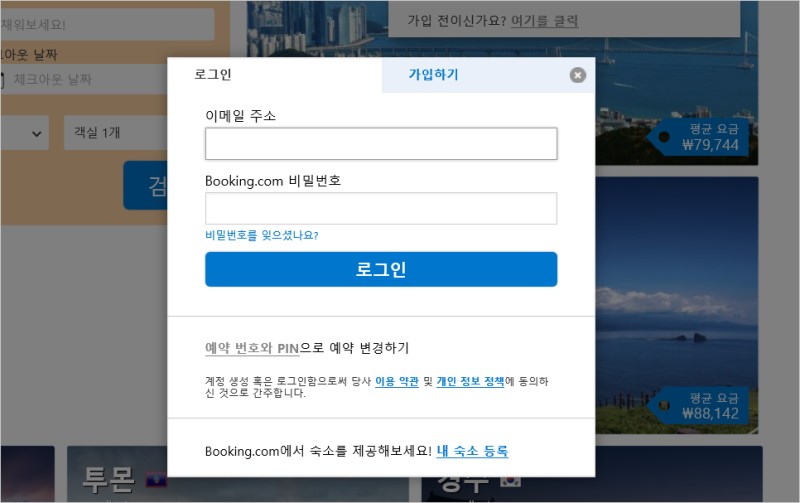The height and width of the screenshot is (503, 800).
Task: Open the 비밀번호를 잊으셨나요? link
Action: coord(262,235)
